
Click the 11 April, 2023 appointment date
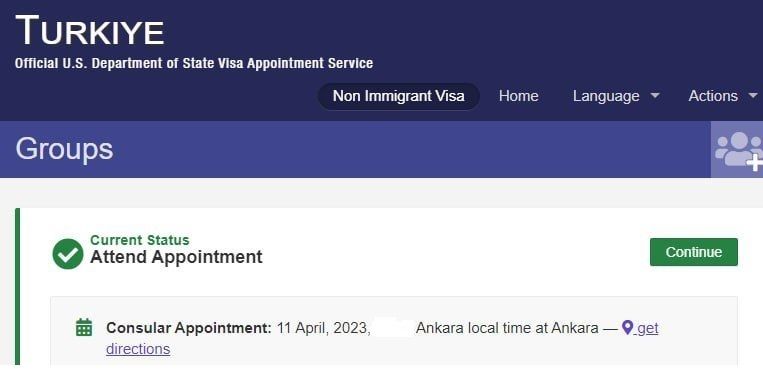pos(324,328)
